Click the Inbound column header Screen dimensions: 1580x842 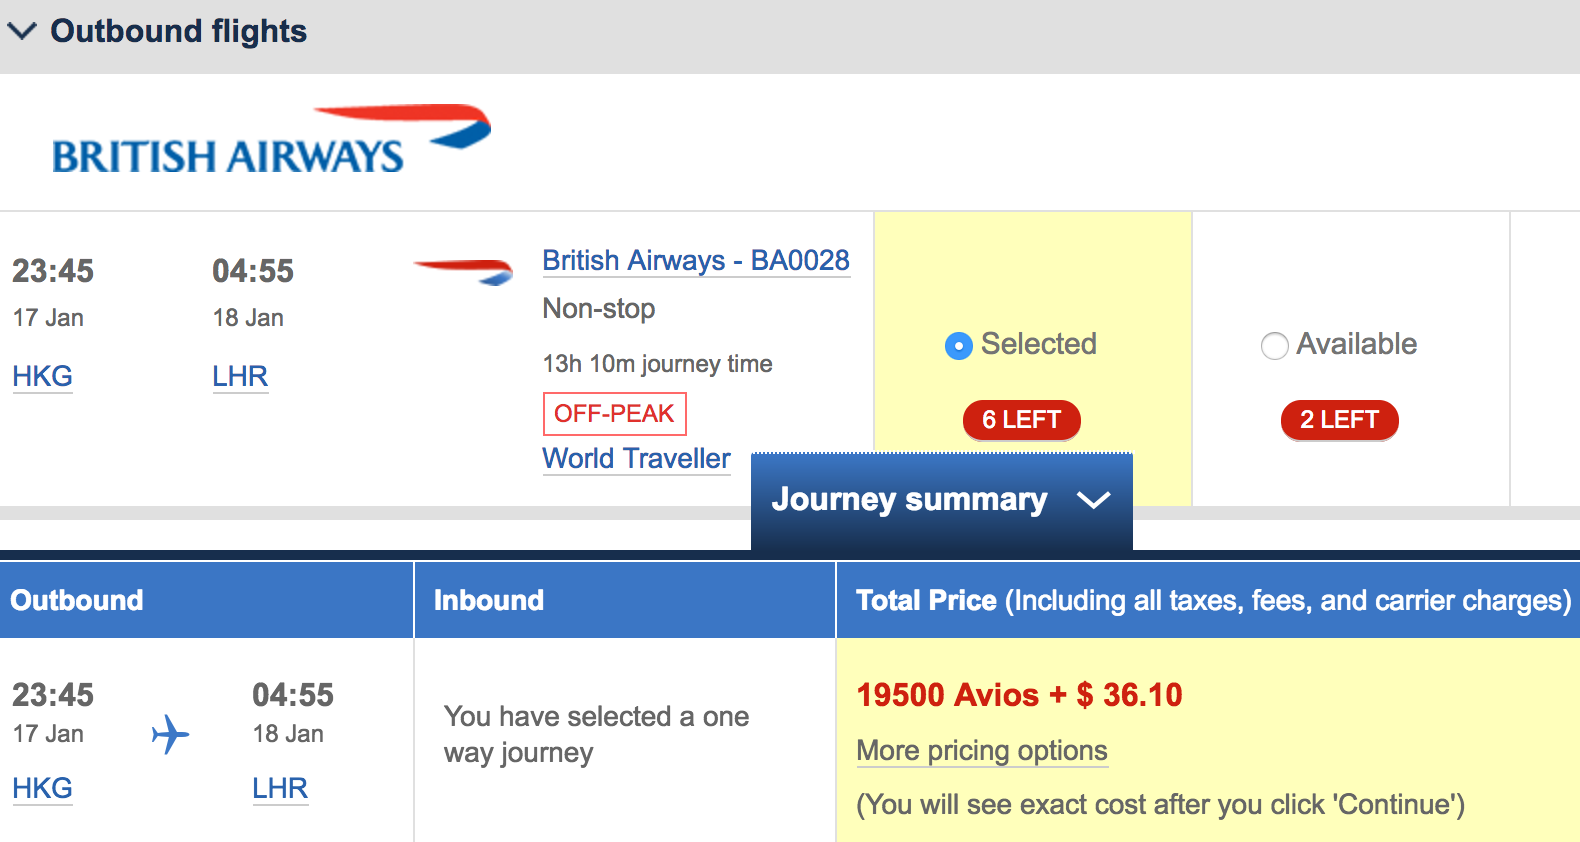489,600
